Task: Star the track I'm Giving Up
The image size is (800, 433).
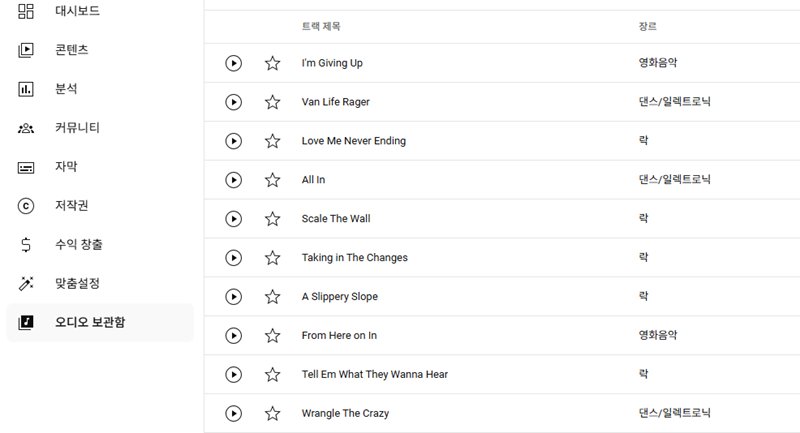Action: pyautogui.click(x=272, y=63)
